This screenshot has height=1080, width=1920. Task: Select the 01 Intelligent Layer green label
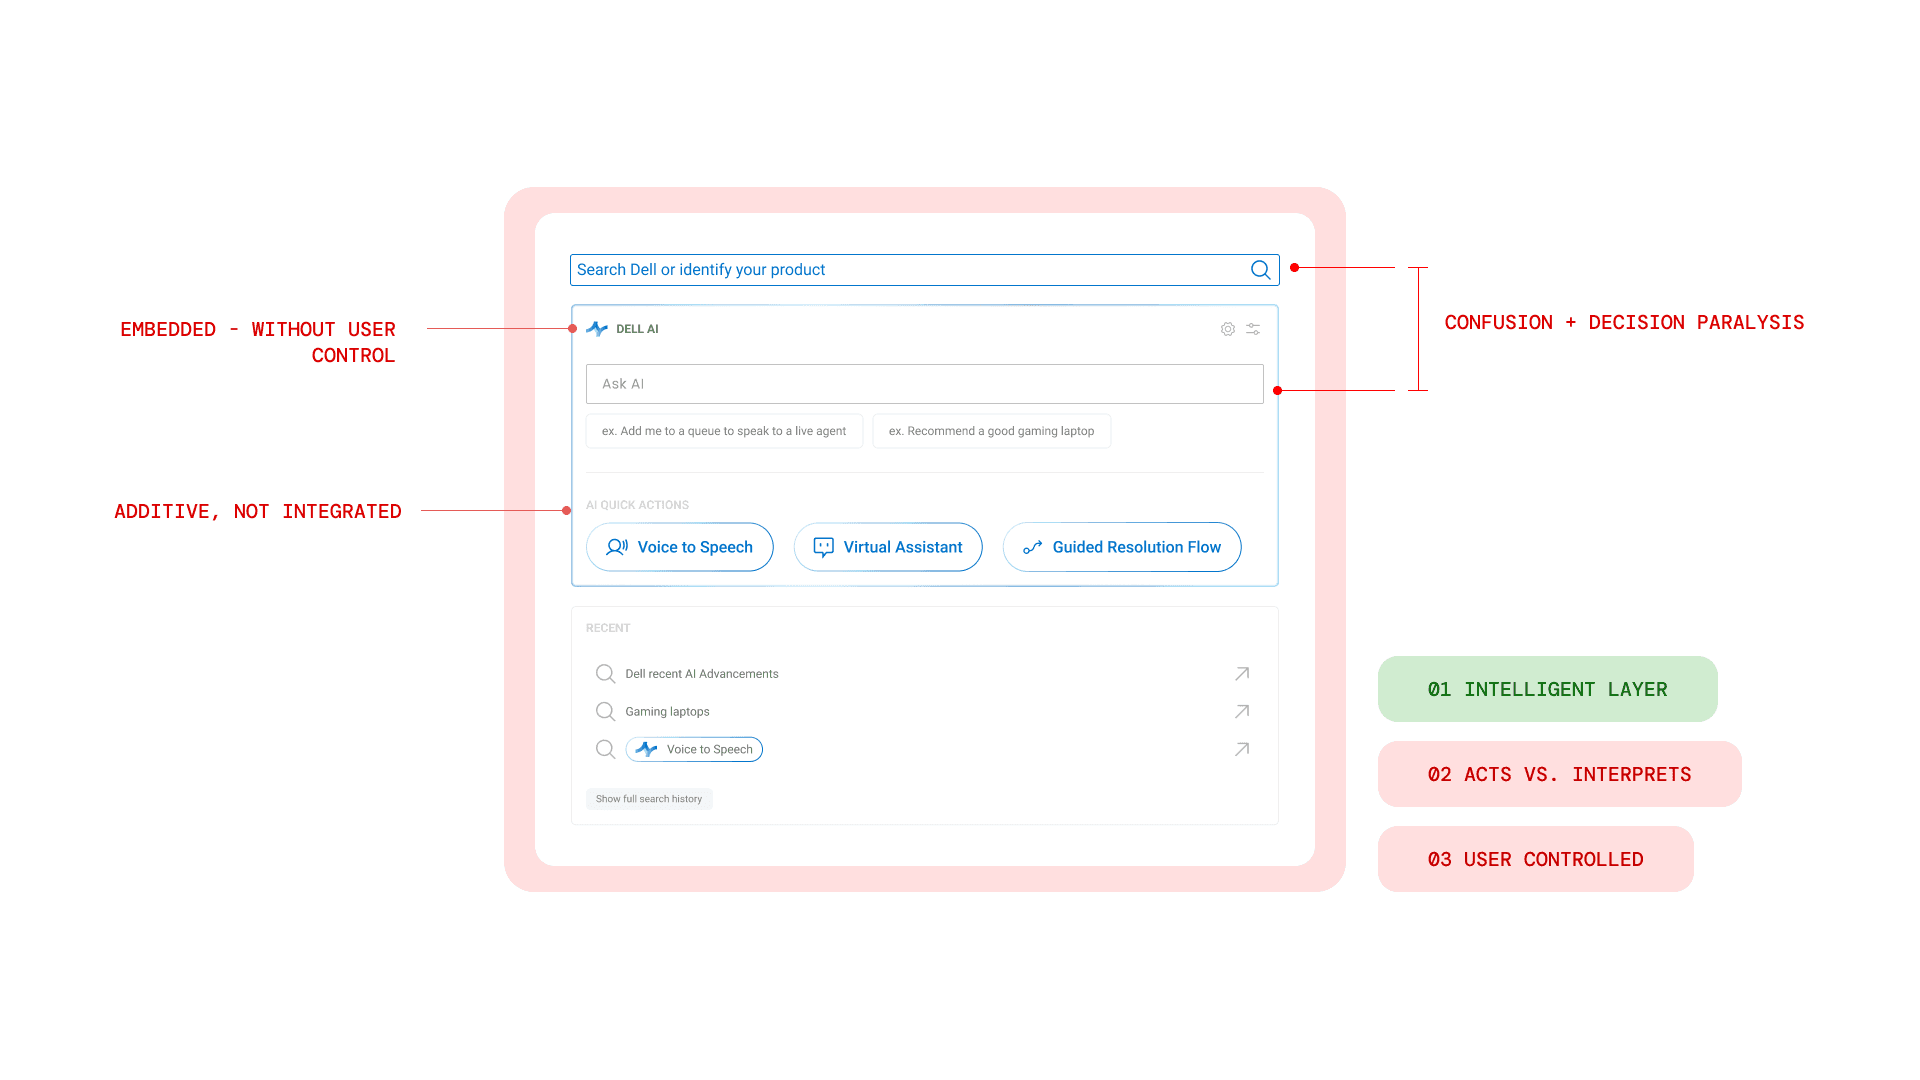[x=1547, y=689]
